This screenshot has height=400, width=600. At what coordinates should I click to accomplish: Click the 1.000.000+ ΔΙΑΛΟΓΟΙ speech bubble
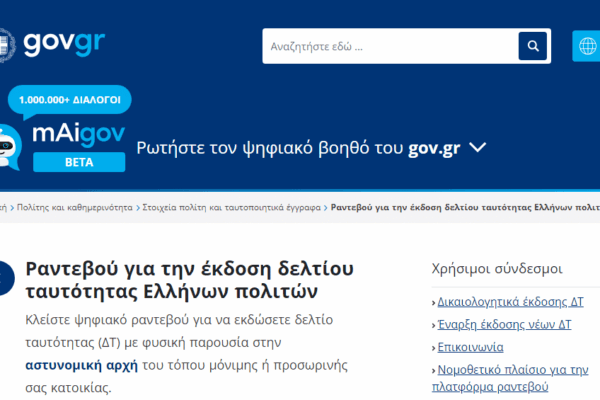point(70,100)
